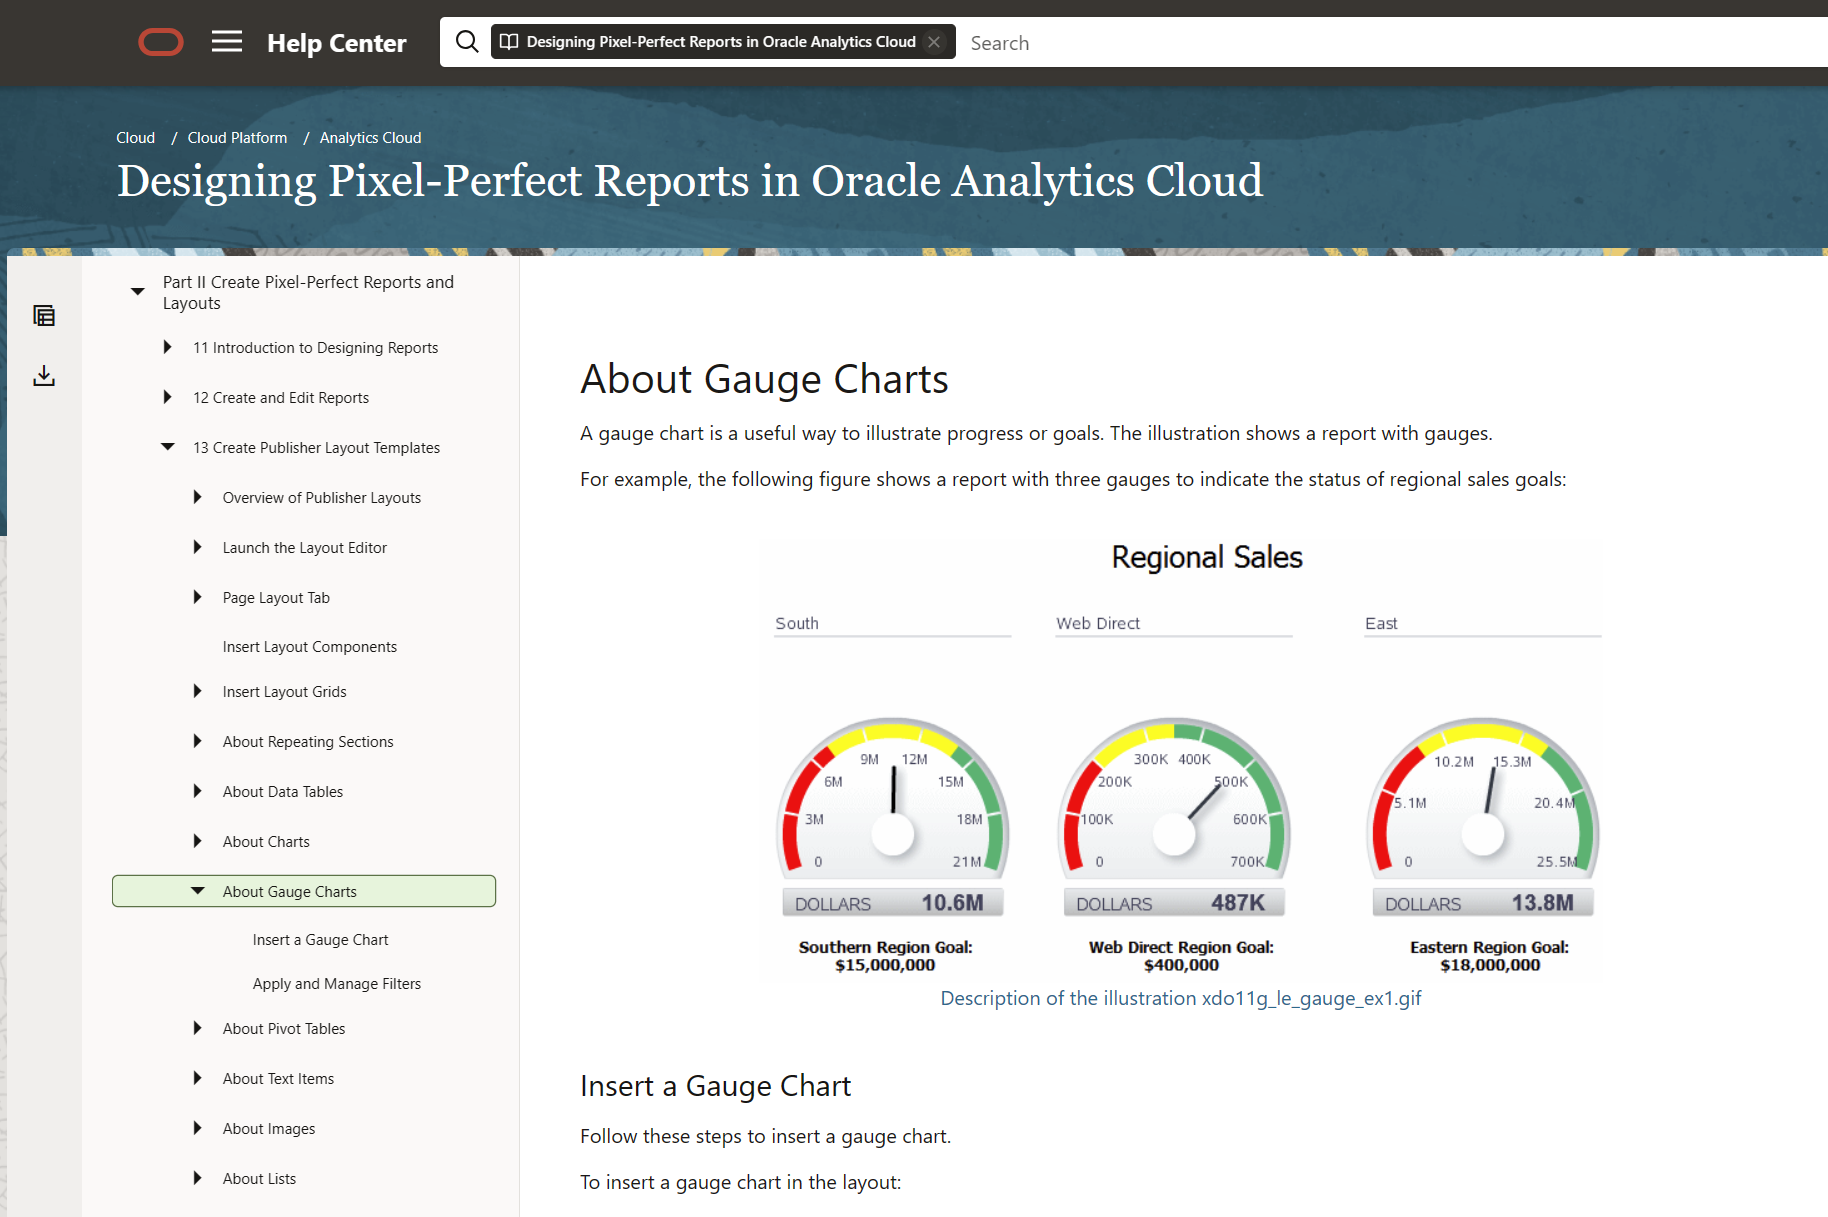
Task: Open Insert a Gauge Chart subtopic
Action: [321, 940]
